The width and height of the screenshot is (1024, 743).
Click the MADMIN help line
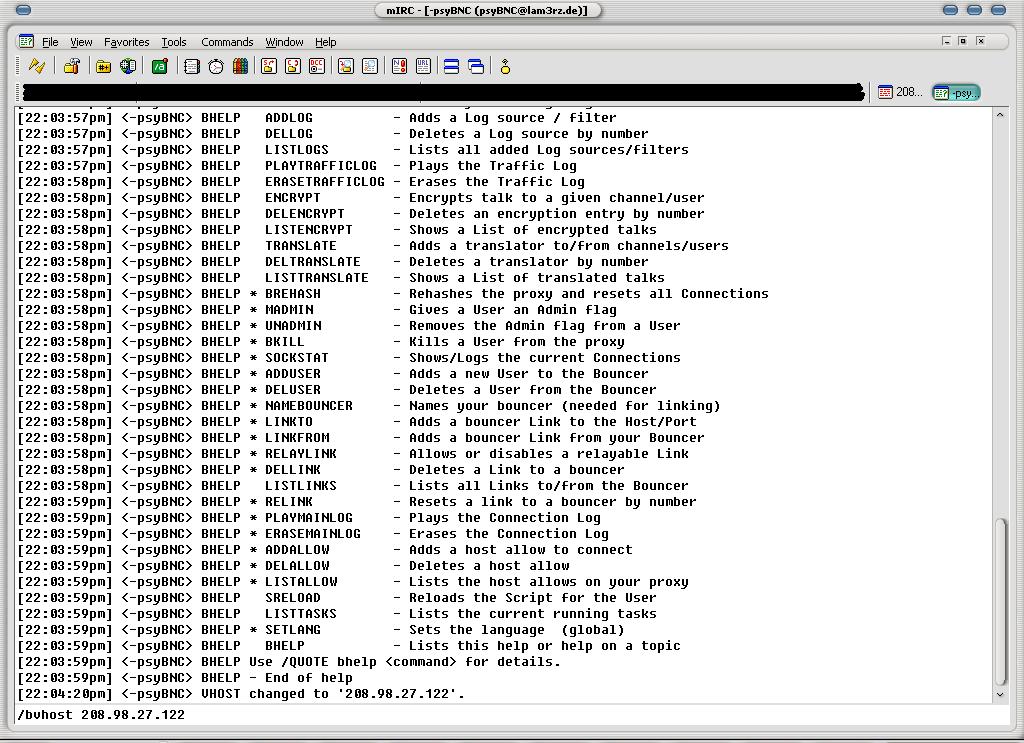(317, 309)
